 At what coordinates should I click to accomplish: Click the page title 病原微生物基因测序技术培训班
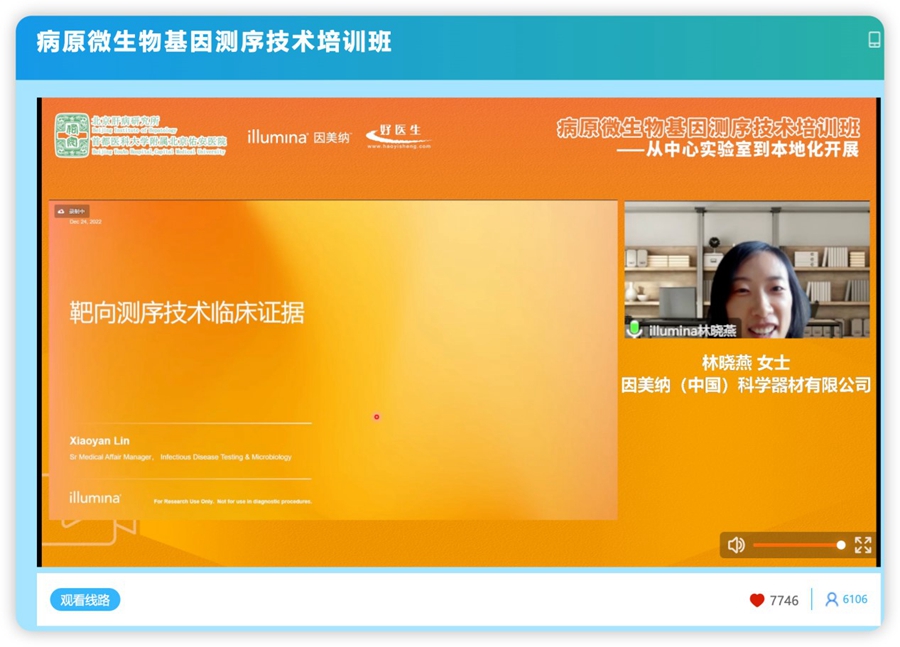214,41
